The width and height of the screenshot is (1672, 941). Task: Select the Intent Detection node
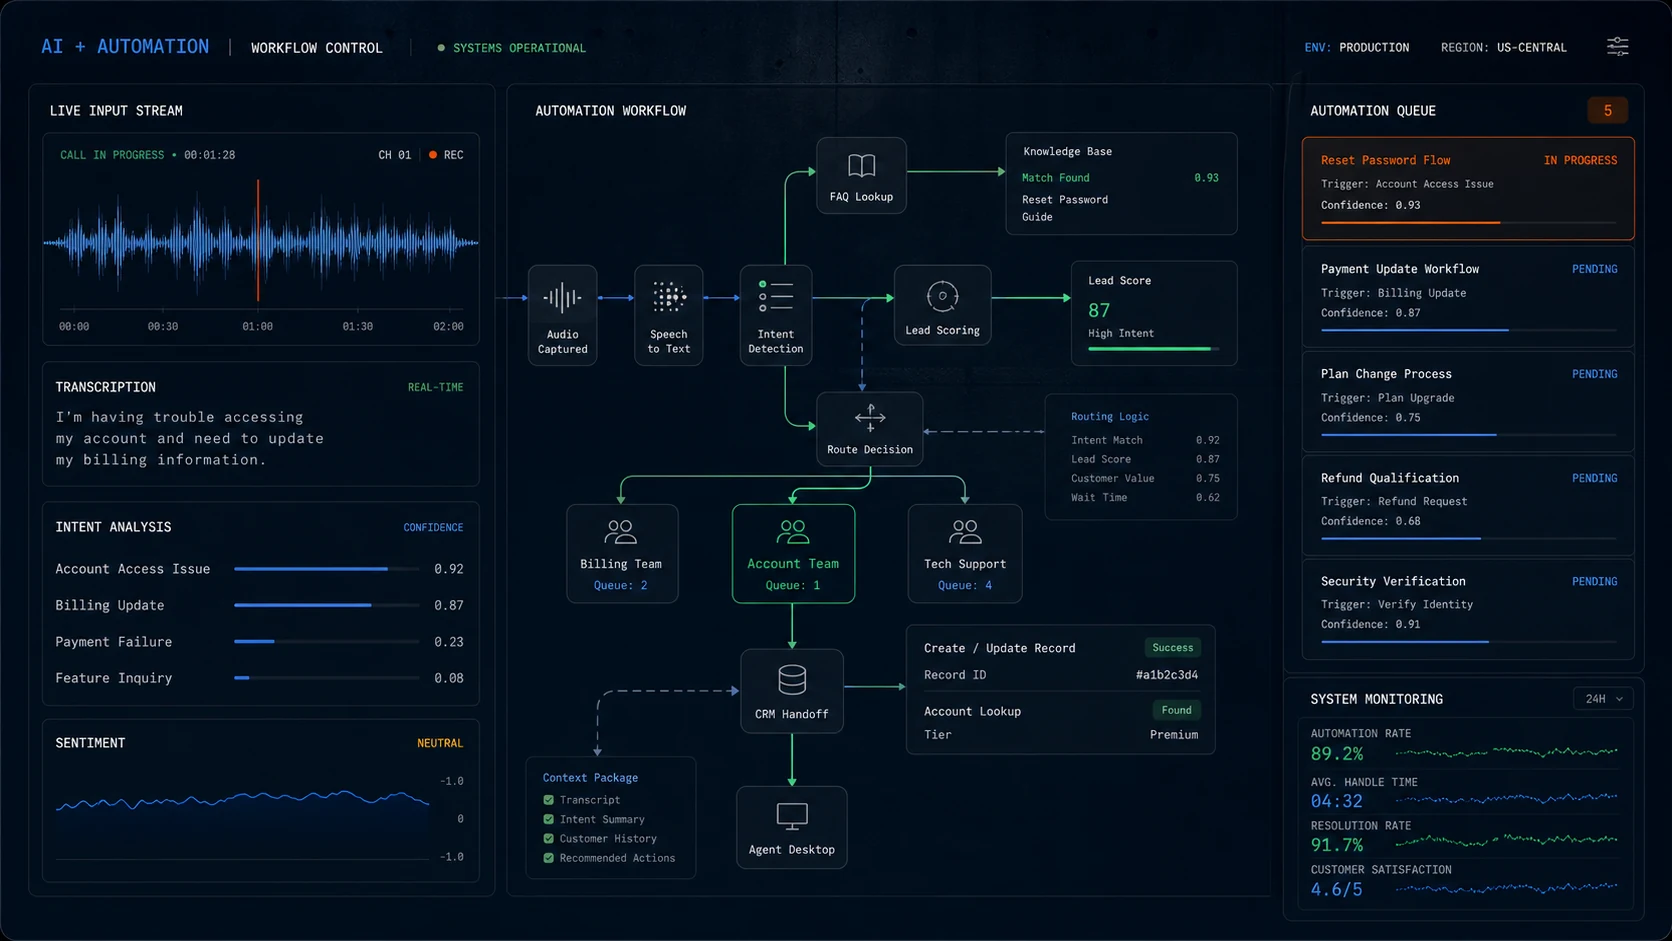tap(775, 315)
